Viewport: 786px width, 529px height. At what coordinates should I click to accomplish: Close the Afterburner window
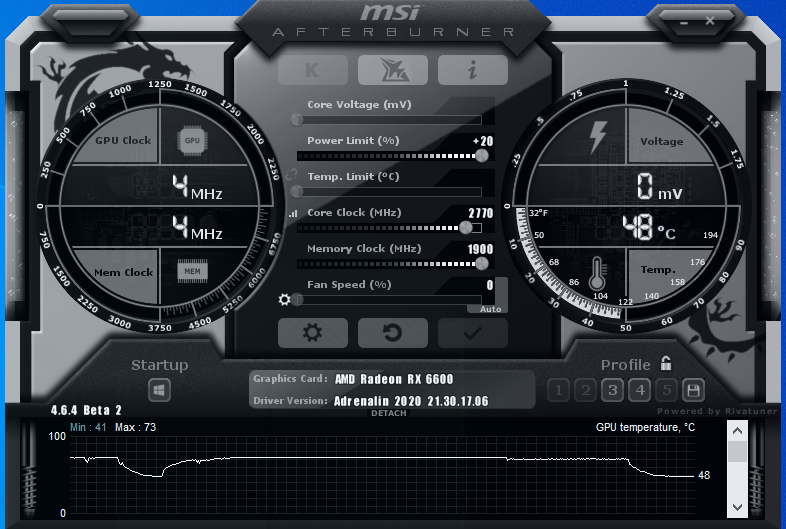tap(710, 21)
